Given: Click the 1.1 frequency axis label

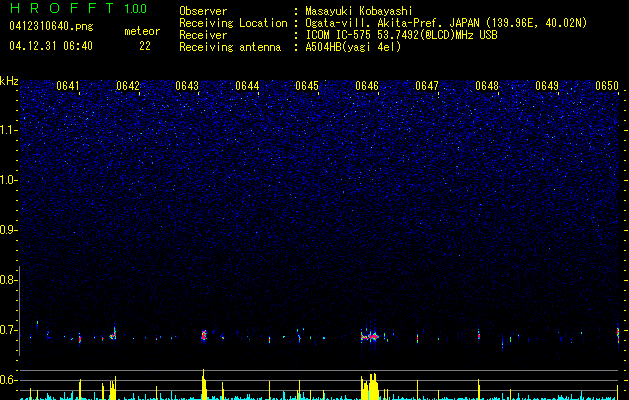Looking at the screenshot, I should click(8, 130).
